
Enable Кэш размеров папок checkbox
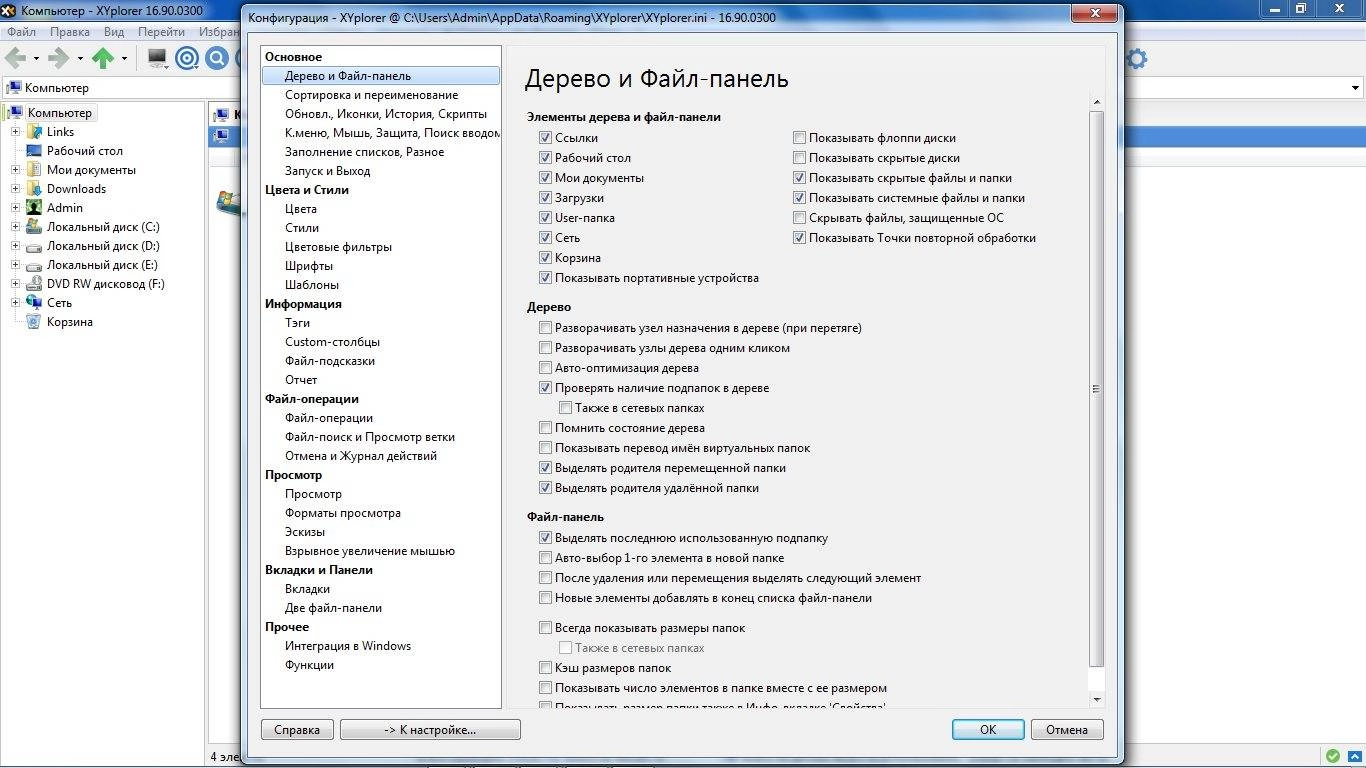545,668
